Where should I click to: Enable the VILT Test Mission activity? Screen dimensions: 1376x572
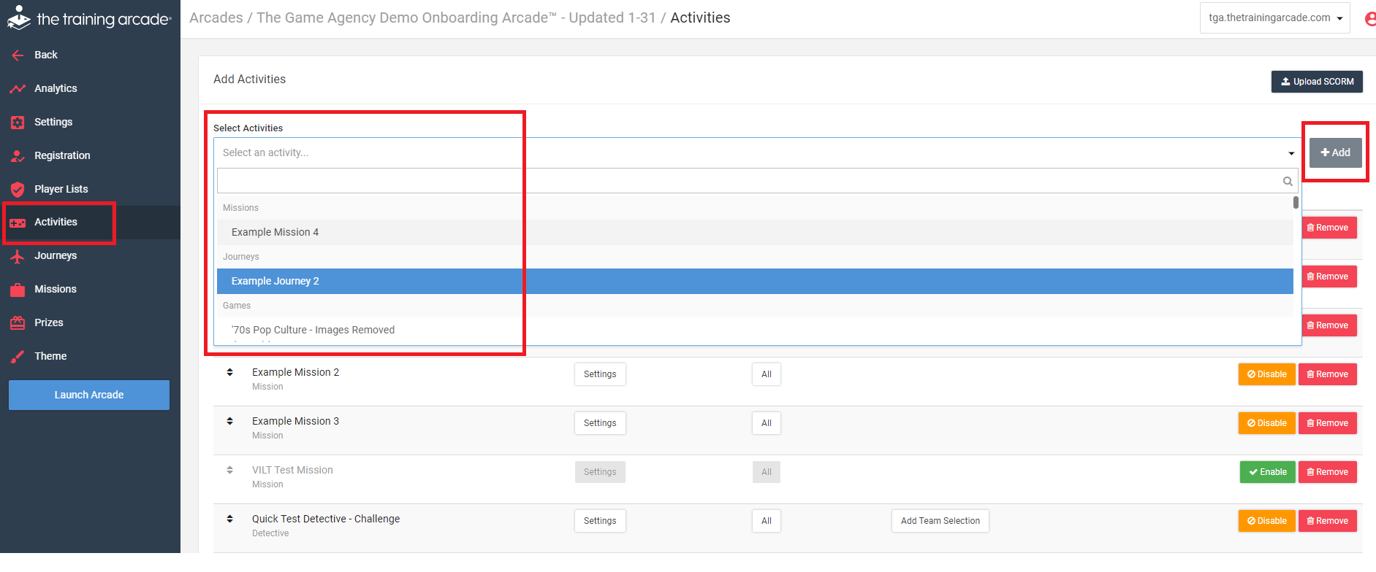coord(1267,472)
